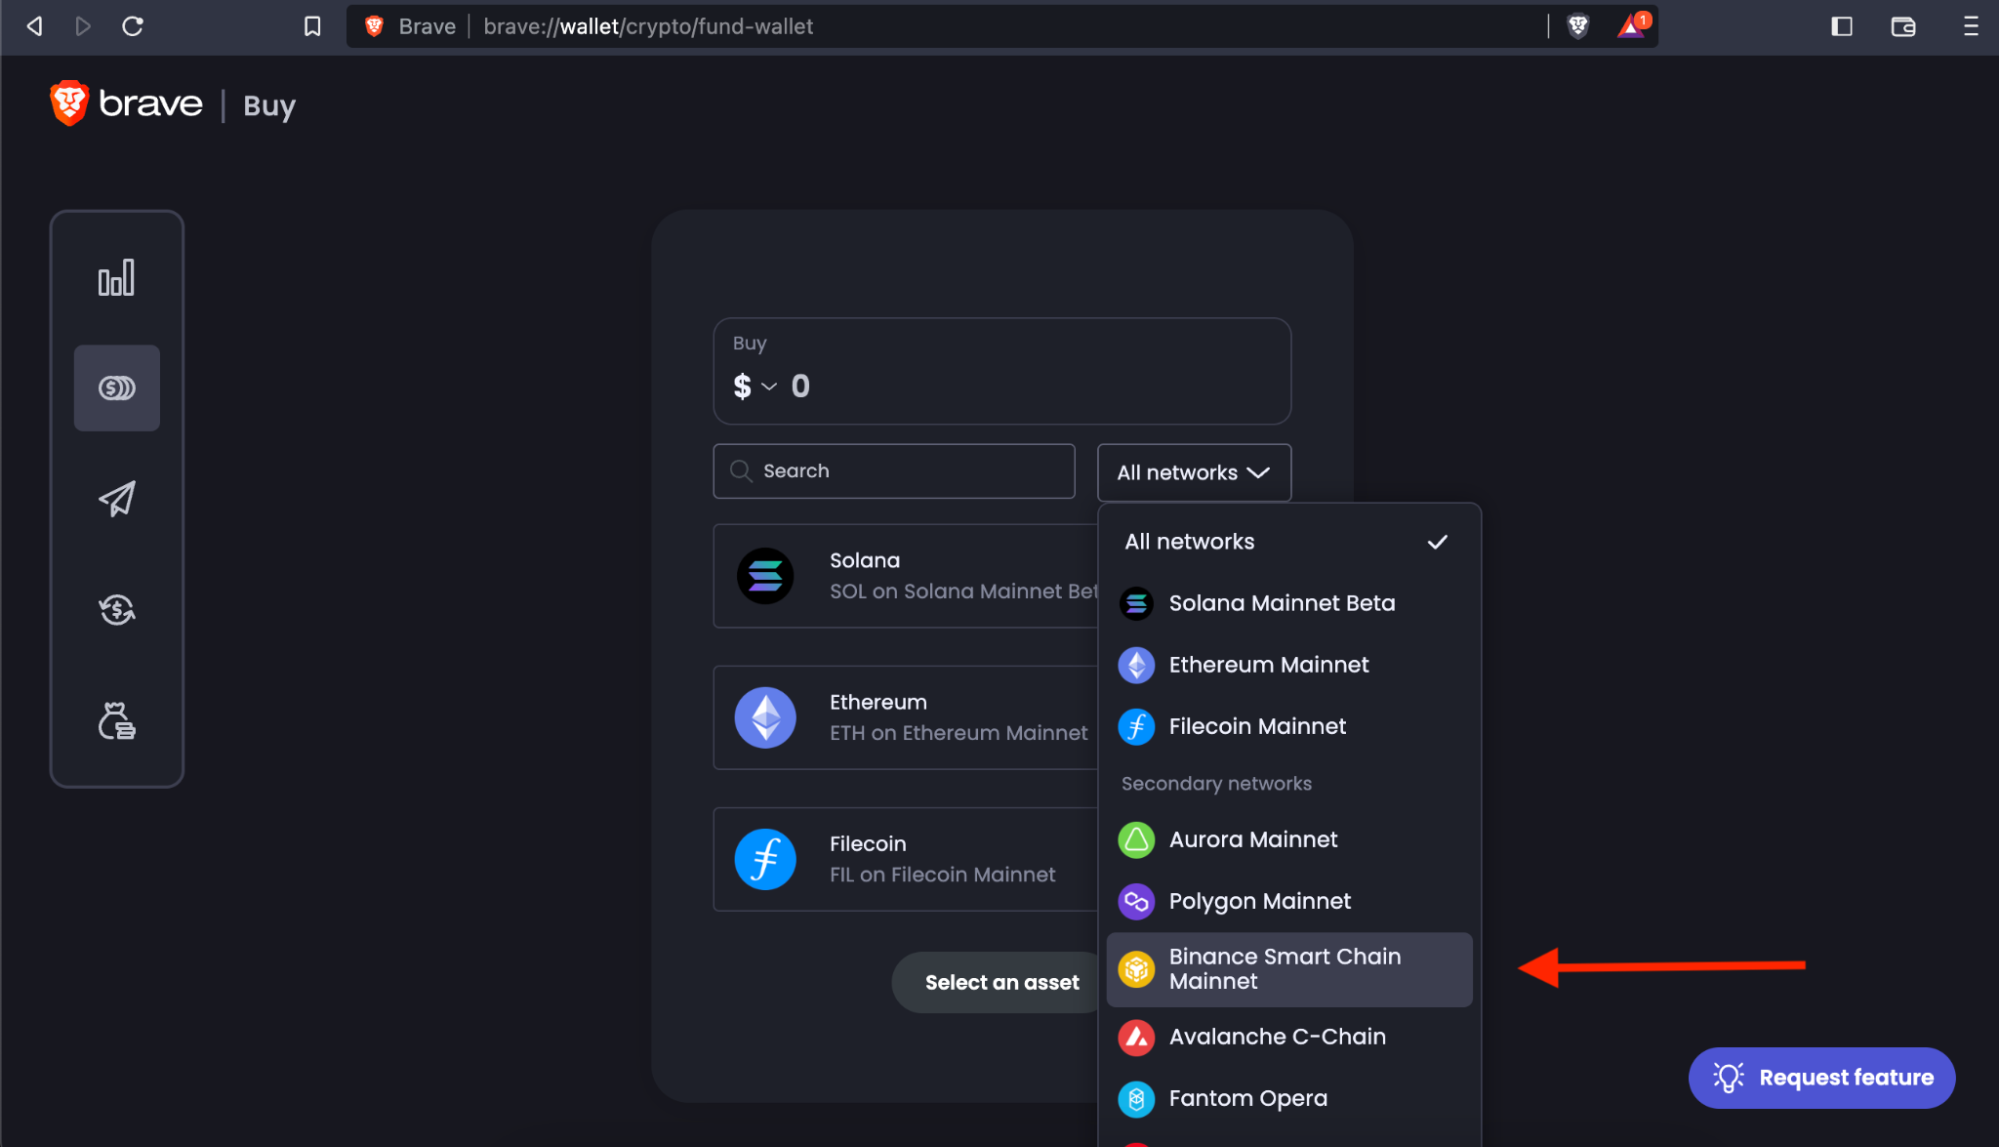Select Filecoin Mainnet network option
1999x1147 pixels.
(1257, 726)
